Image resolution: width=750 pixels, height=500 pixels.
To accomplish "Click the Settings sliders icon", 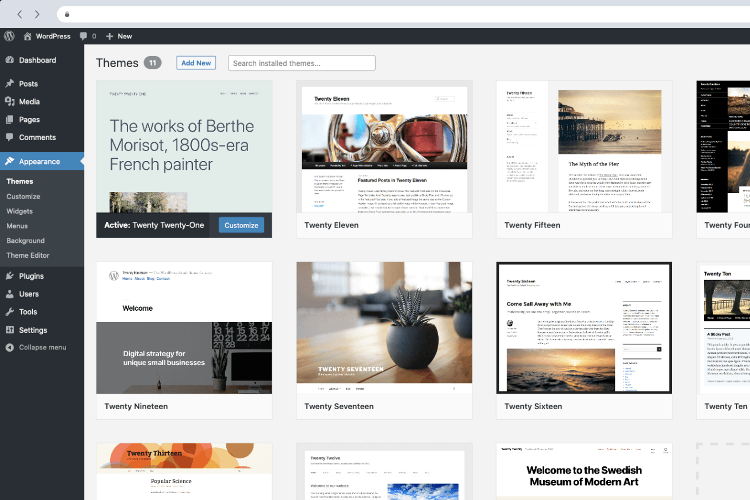I will coord(10,330).
